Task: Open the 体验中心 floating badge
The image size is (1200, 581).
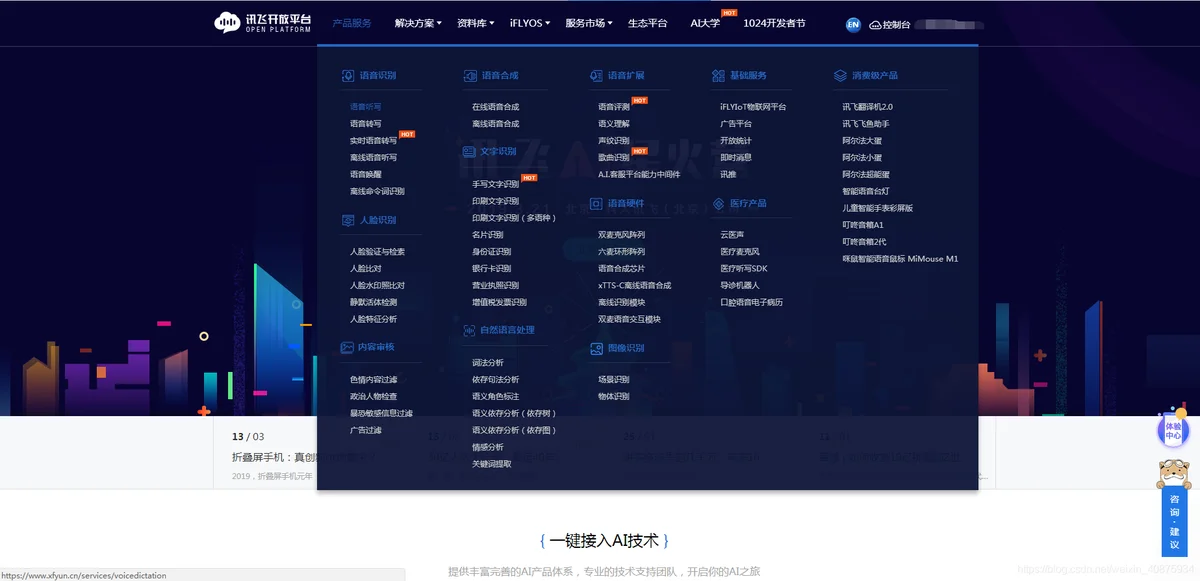Action: (1174, 430)
